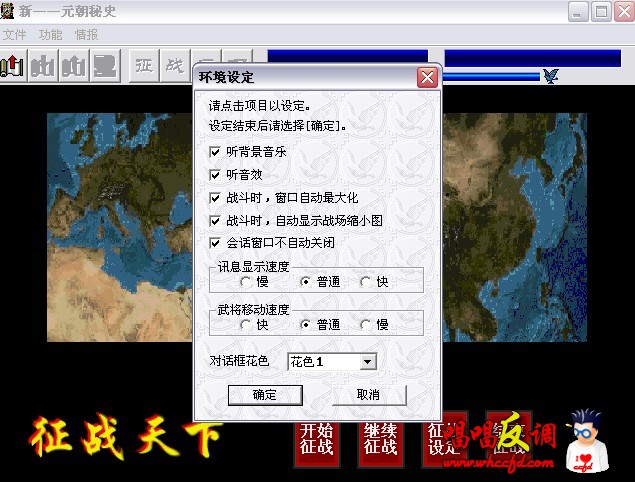Screen dimensions: 635x482
Task: Close the 环境设定 dialog
Action: coord(427,77)
